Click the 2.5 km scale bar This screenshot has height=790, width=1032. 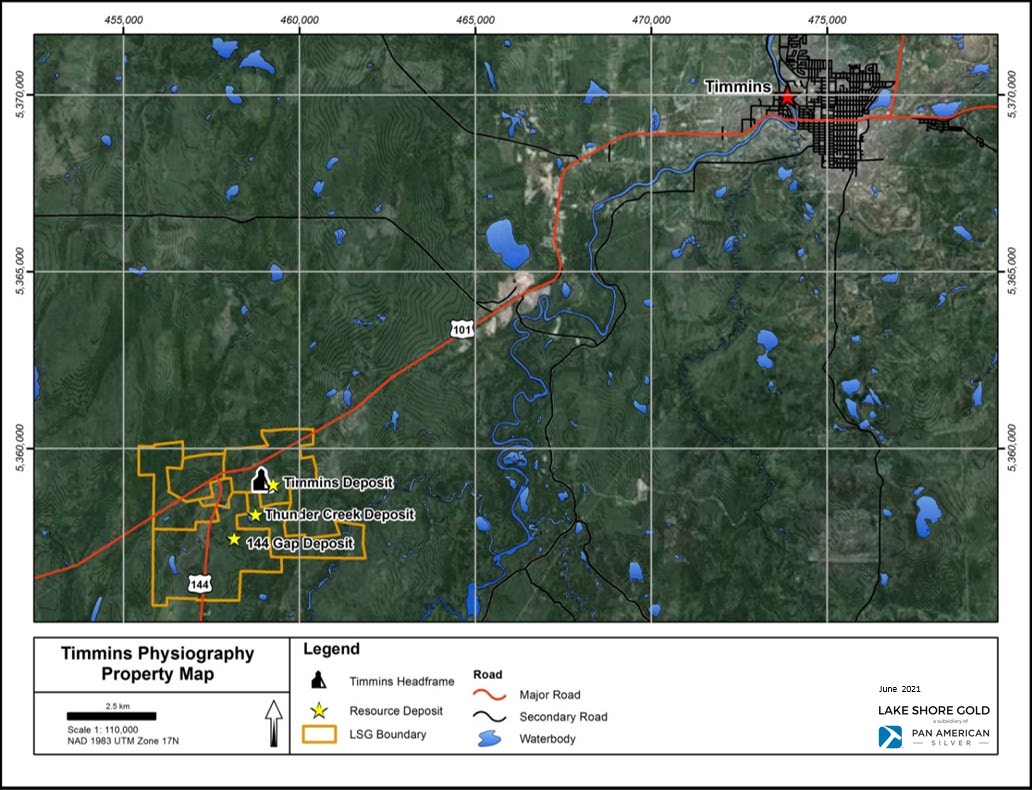coord(111,716)
